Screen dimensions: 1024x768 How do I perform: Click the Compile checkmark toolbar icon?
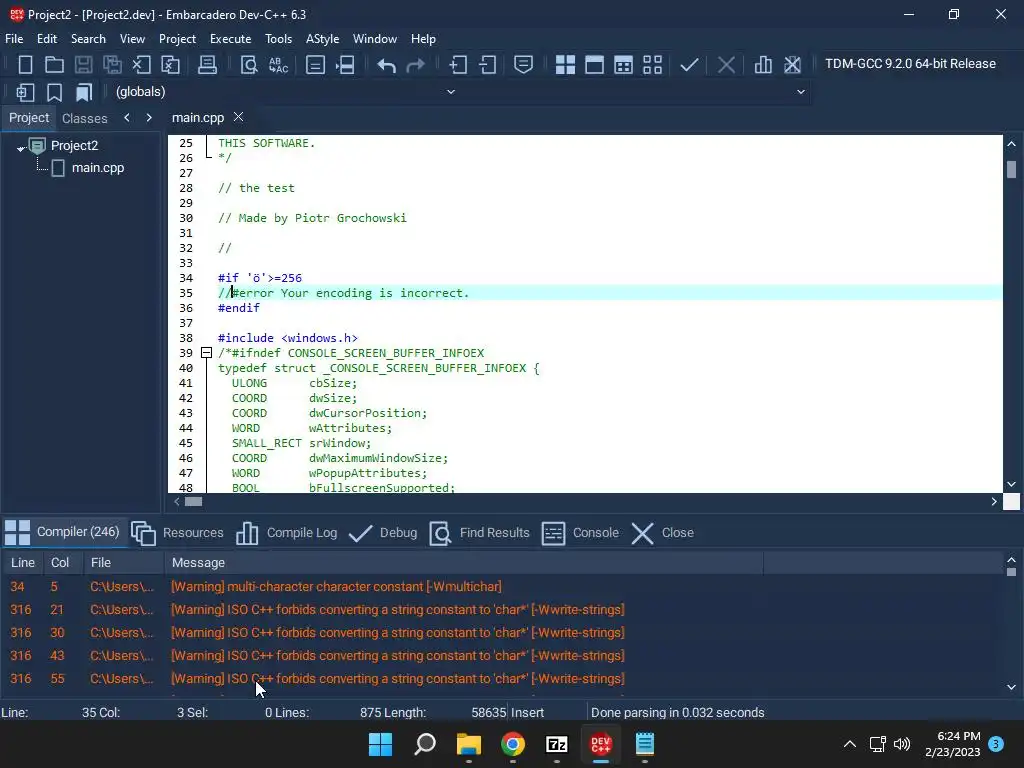click(x=689, y=65)
